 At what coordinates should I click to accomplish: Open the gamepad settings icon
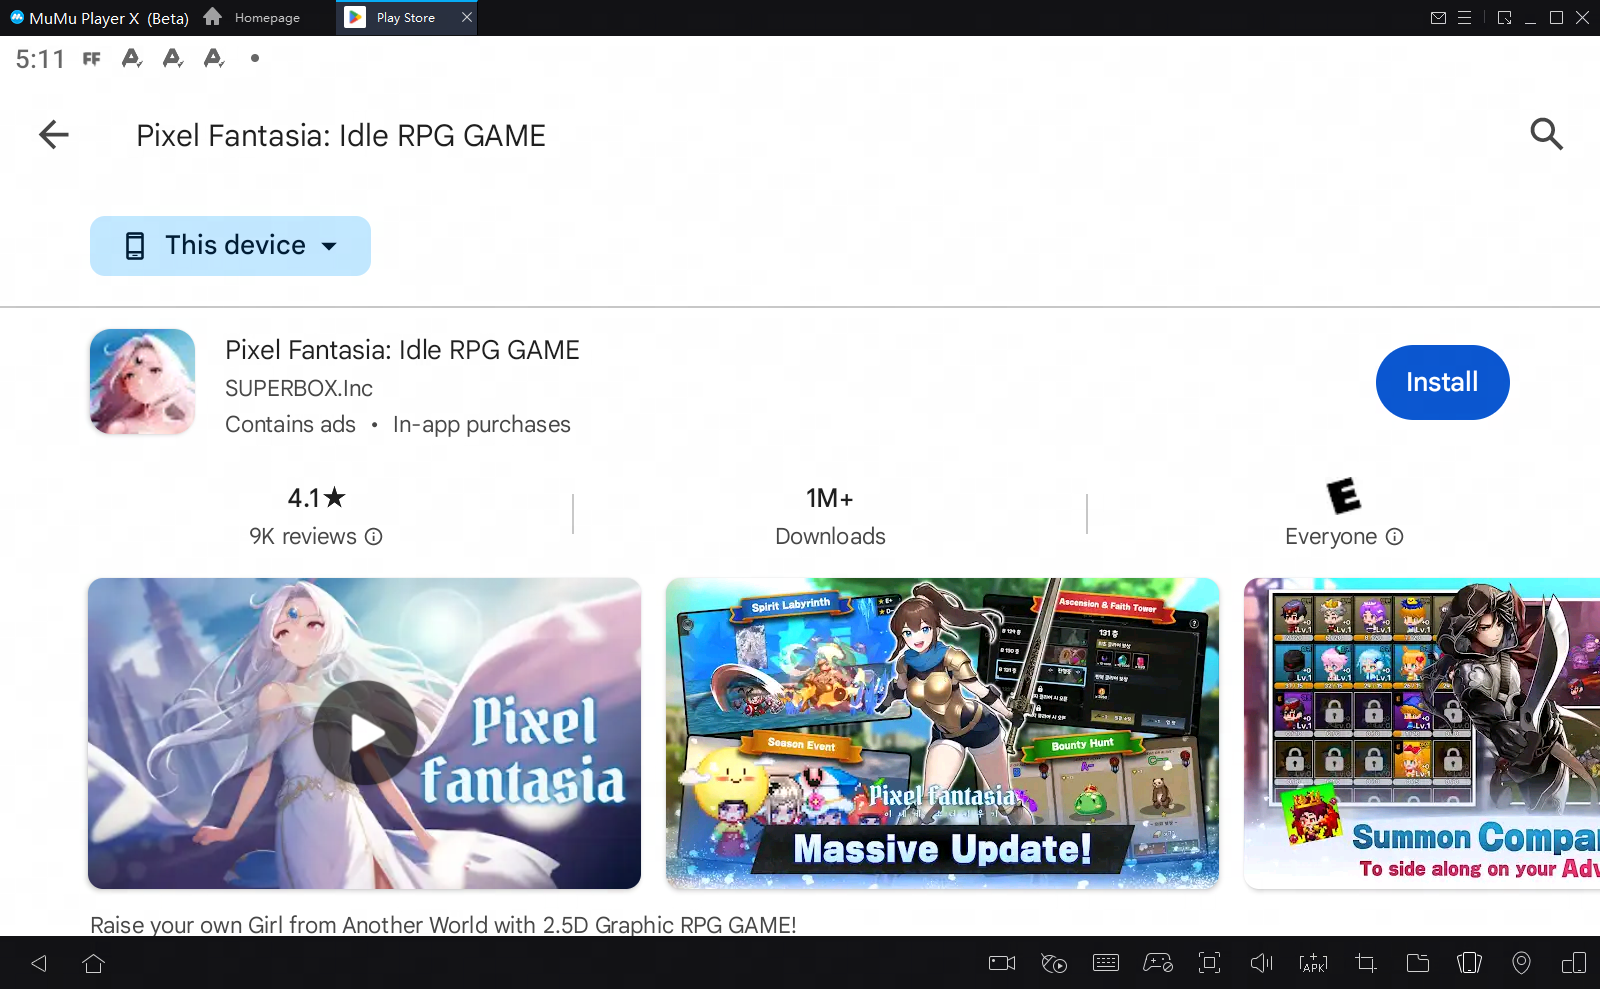pyautogui.click(x=1158, y=963)
